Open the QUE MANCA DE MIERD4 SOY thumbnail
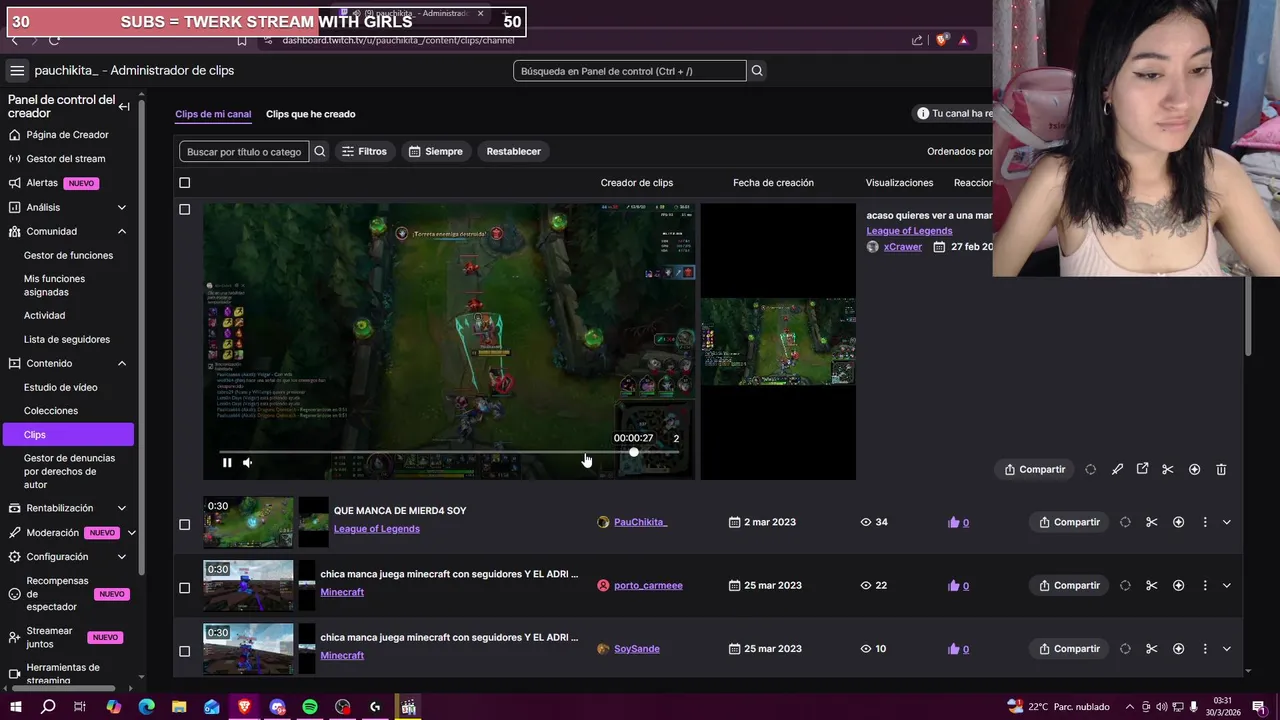 [x=249, y=522]
